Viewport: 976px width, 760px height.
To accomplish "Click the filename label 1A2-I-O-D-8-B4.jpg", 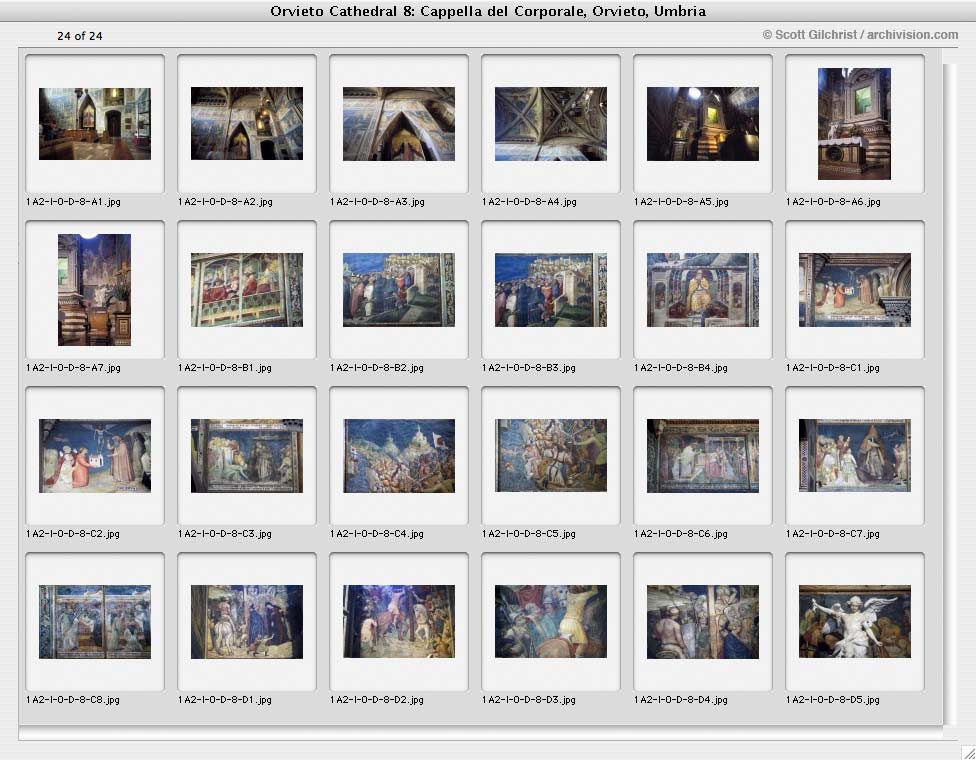I will (x=680, y=368).
